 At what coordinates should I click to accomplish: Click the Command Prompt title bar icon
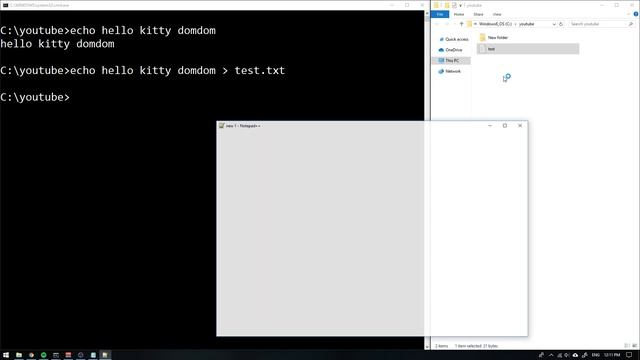click(x=5, y=5)
